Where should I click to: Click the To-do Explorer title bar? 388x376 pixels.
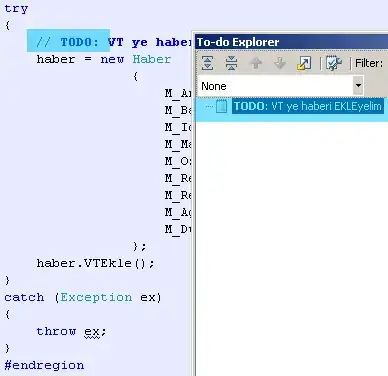click(291, 42)
